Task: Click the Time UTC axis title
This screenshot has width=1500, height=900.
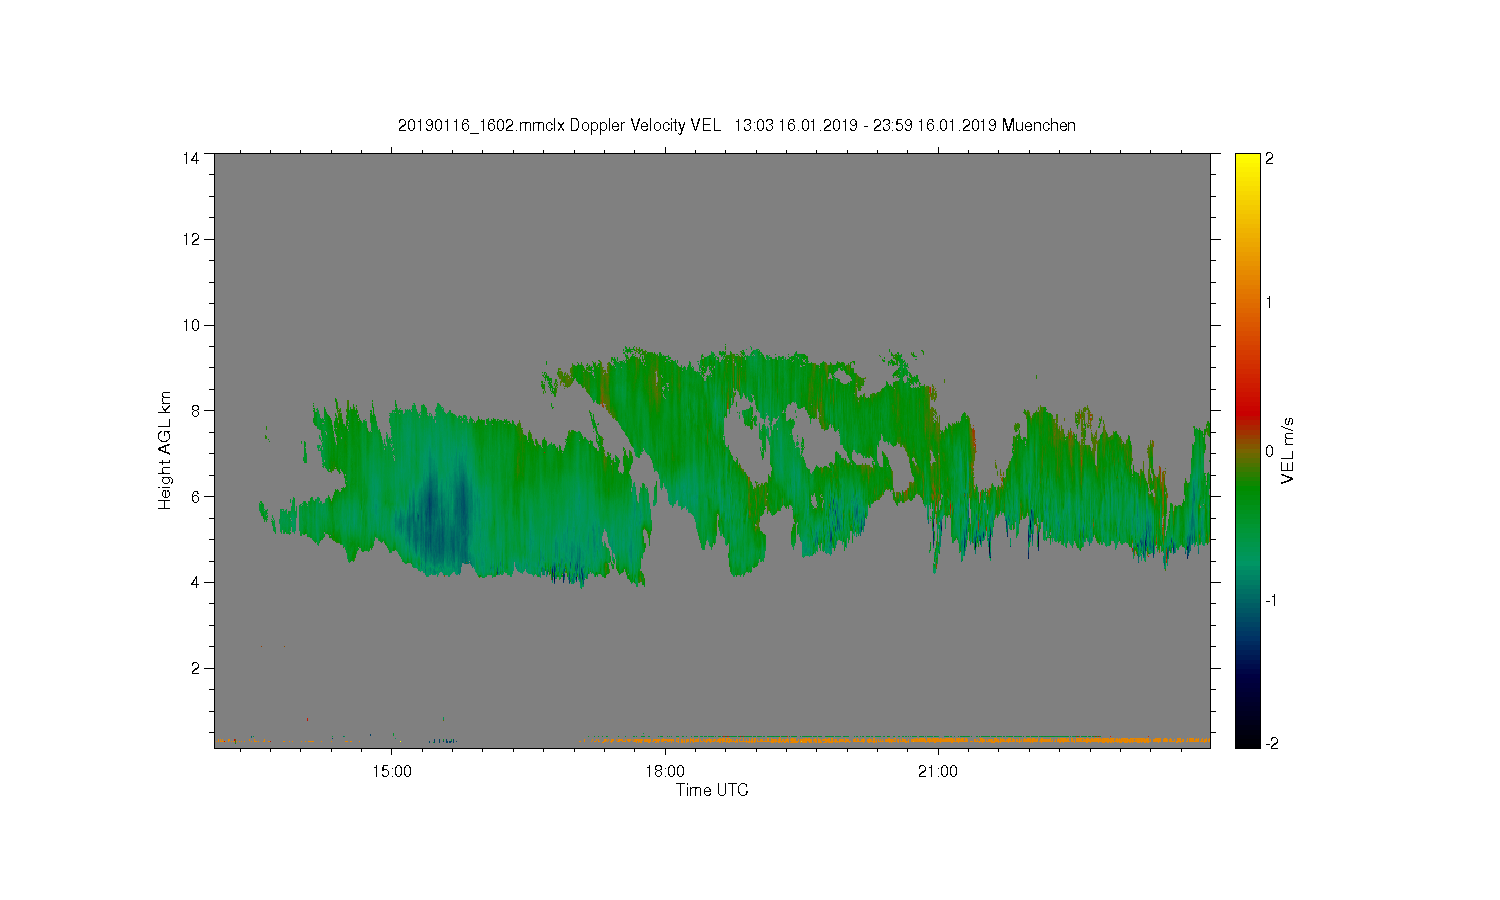Action: (x=712, y=790)
